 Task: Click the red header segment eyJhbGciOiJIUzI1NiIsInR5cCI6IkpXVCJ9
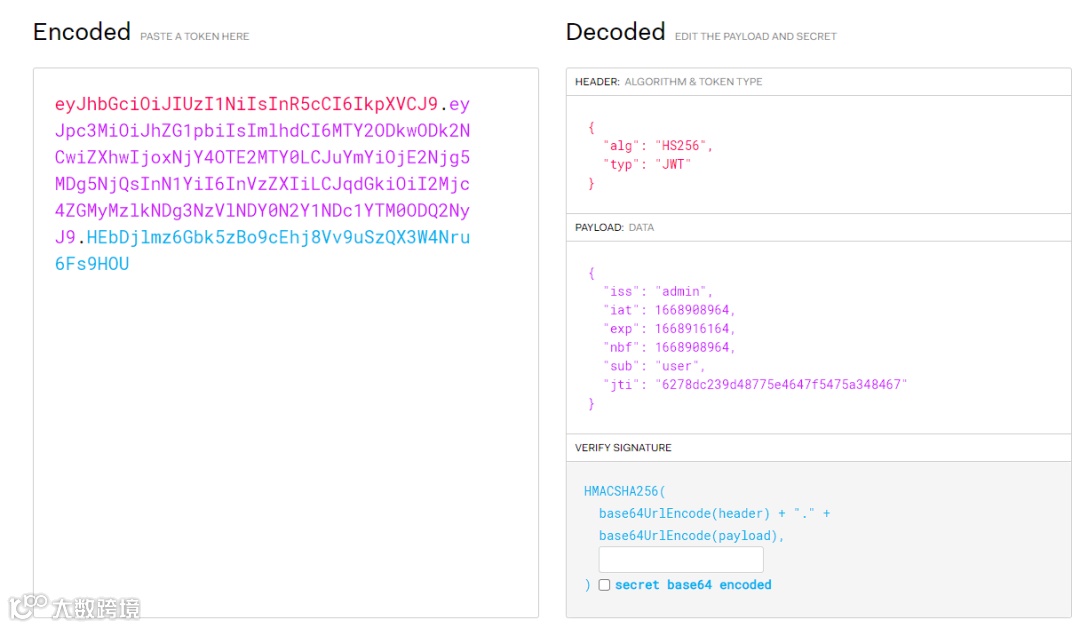[x=246, y=104]
